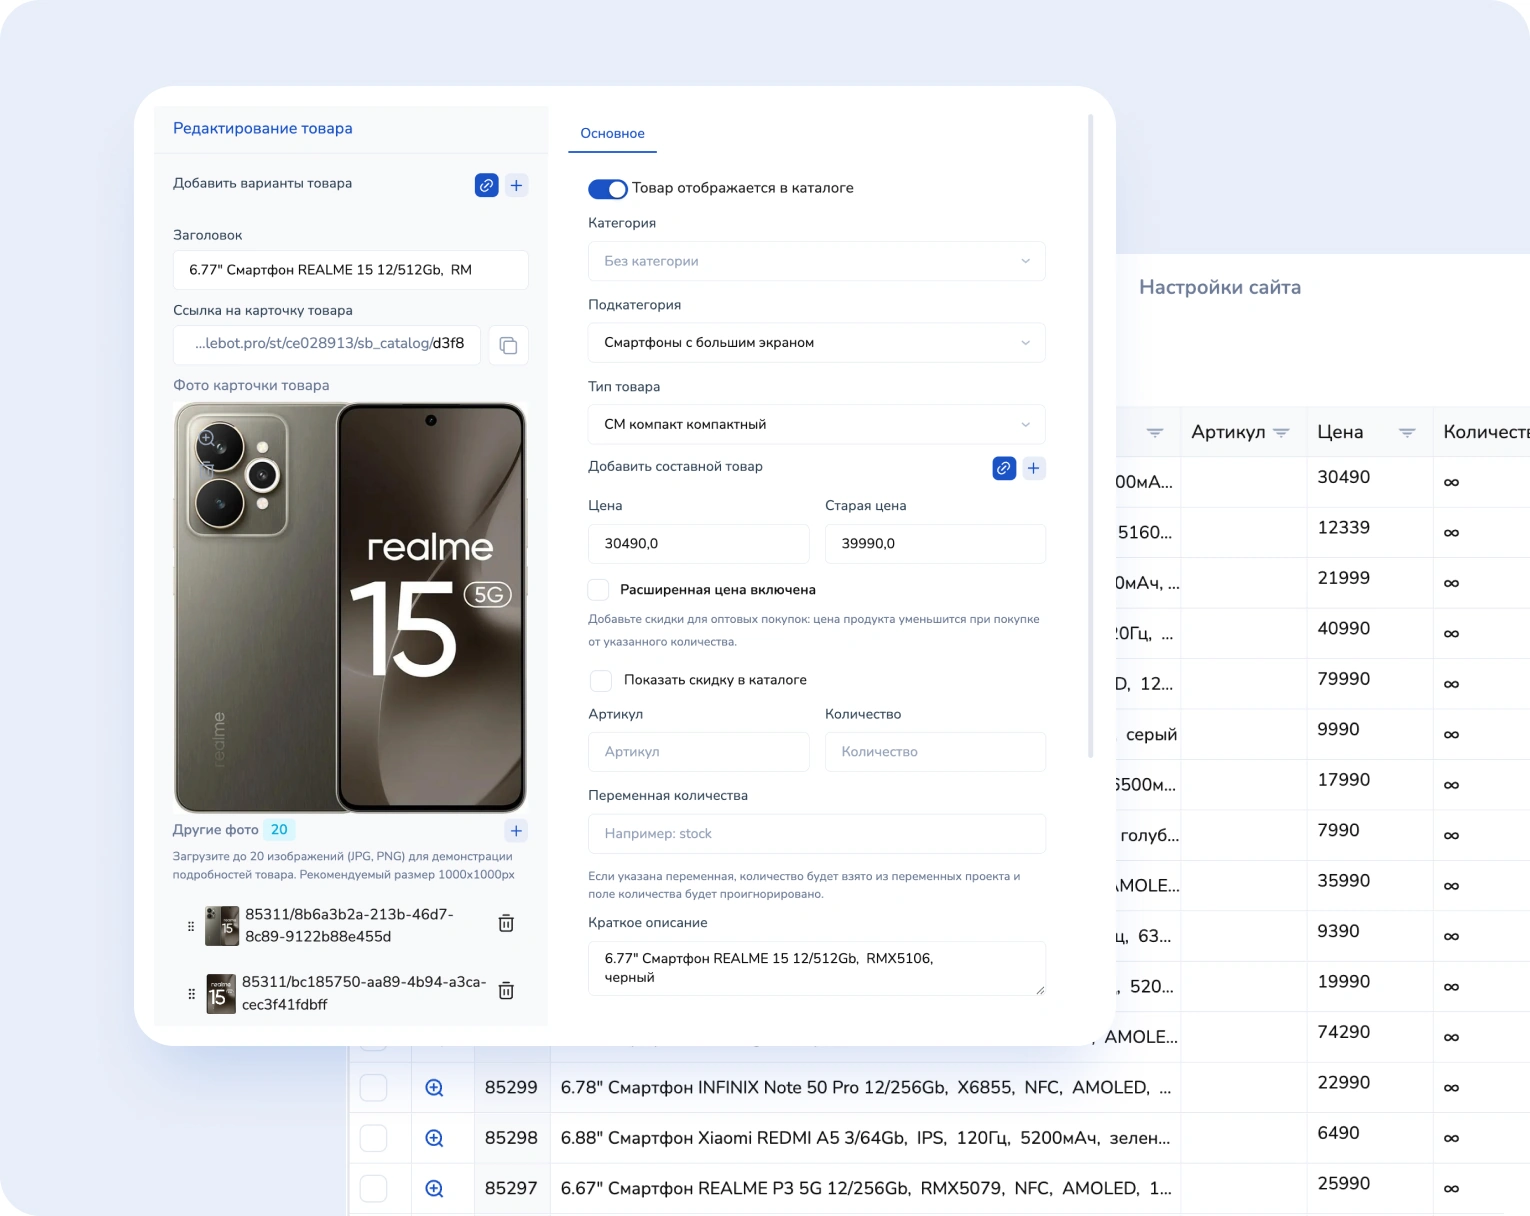This screenshot has width=1530, height=1216.
Task: Click the magnifier icon in row 85297
Action: (434, 1189)
